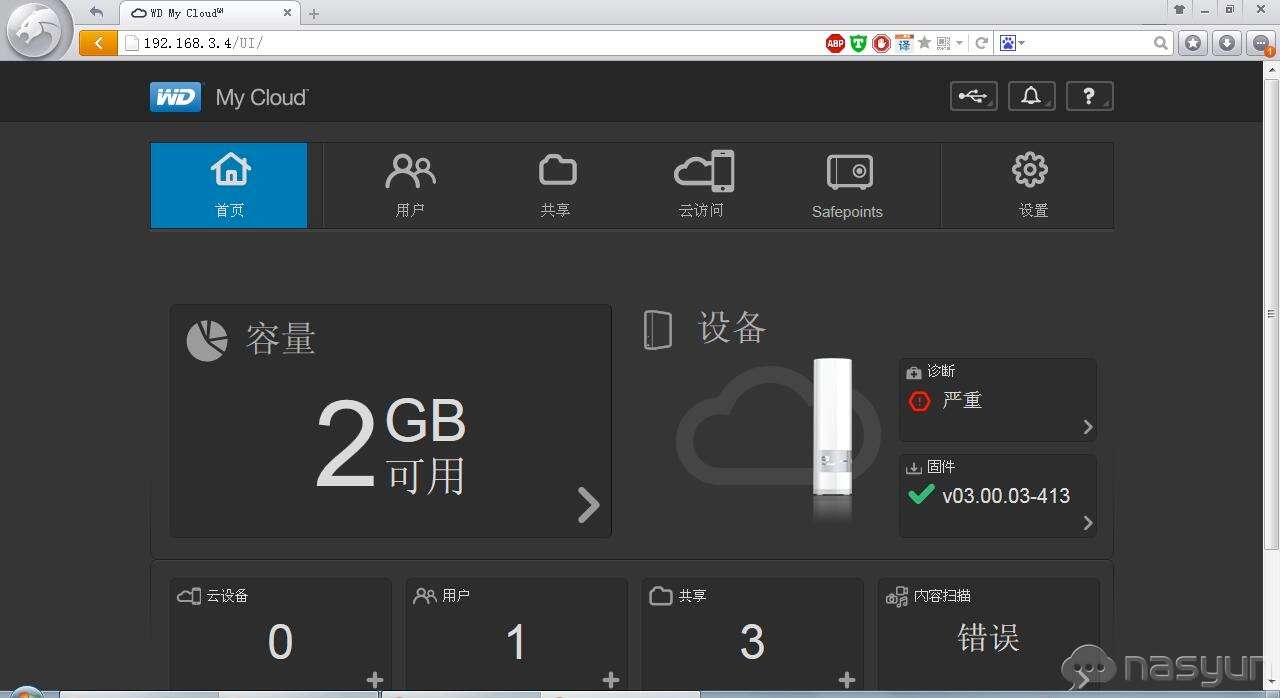Add a share with plus button

(847, 680)
